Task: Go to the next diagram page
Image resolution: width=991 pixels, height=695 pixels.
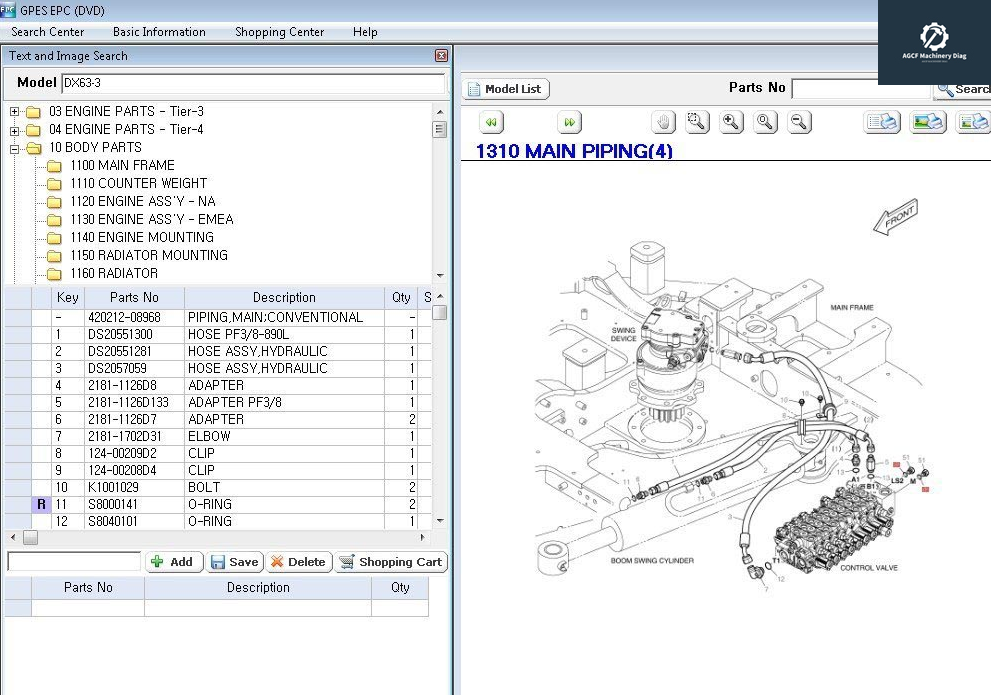Action: (569, 122)
